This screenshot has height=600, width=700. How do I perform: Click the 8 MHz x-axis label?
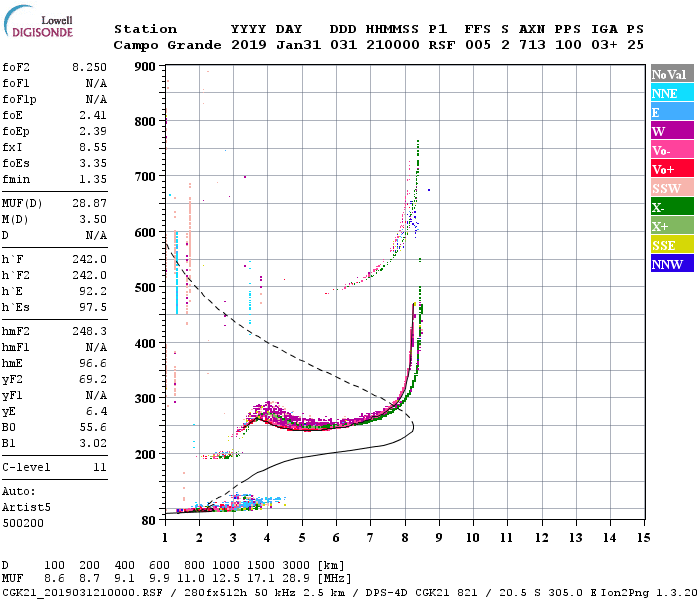(405, 538)
